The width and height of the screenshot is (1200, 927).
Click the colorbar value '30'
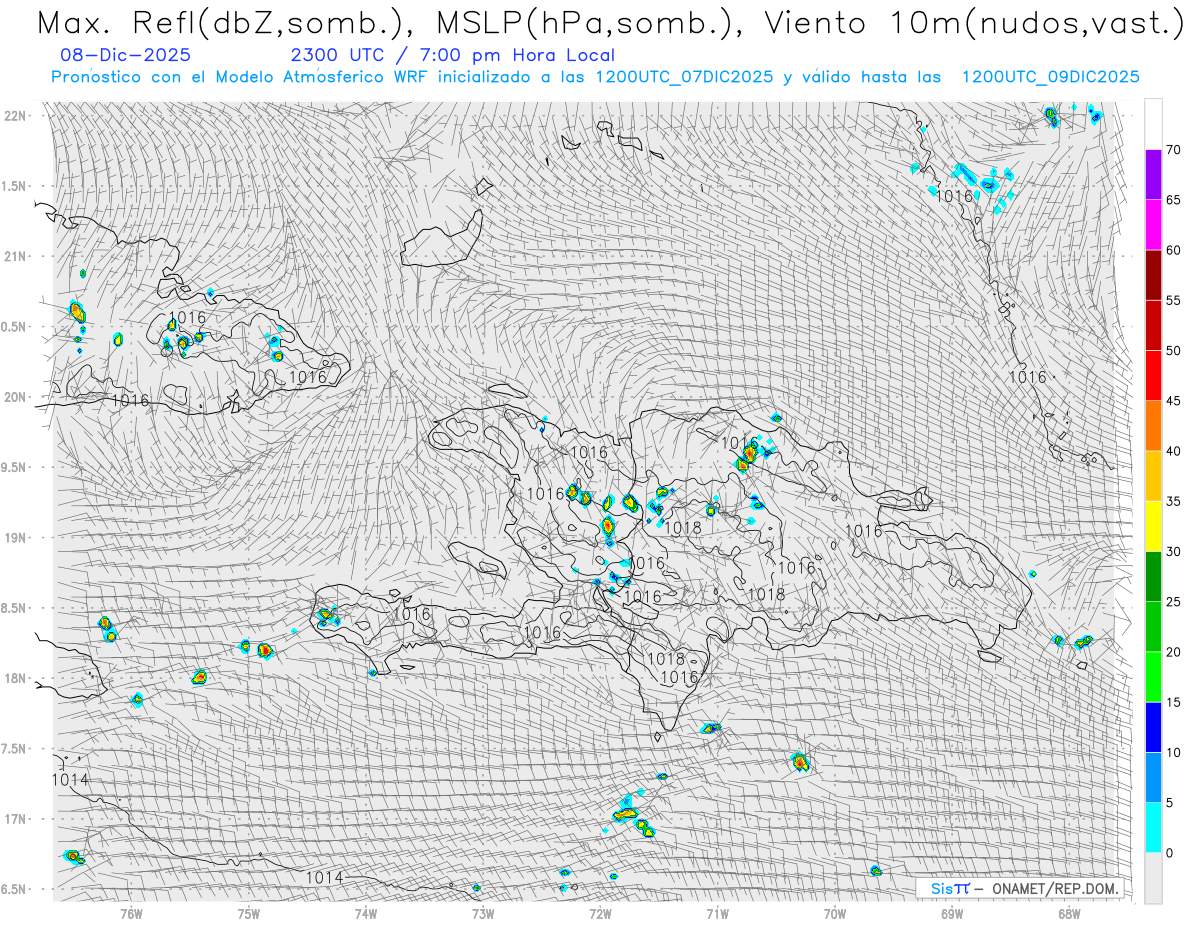click(x=1173, y=552)
